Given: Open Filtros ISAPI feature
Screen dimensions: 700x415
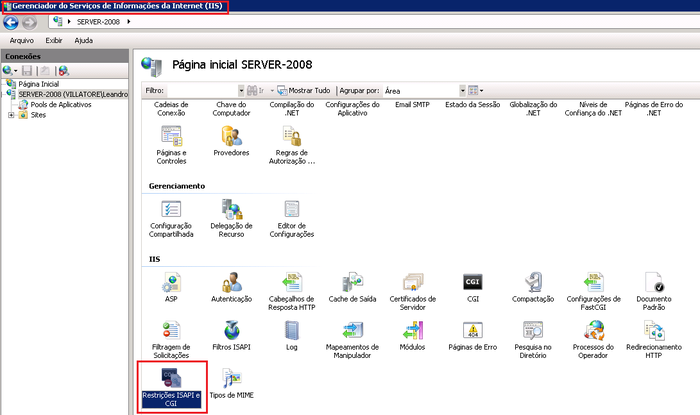Looking at the screenshot, I should (x=231, y=336).
